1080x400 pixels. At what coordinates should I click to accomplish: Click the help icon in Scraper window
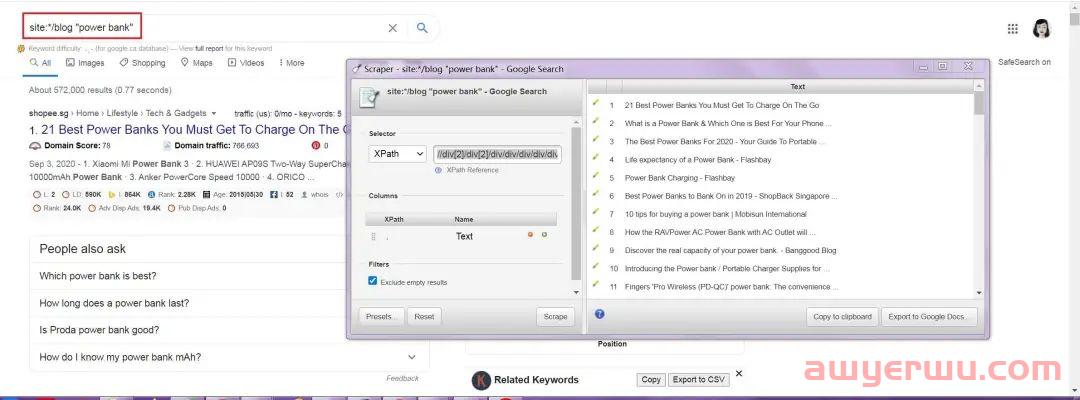[x=599, y=314]
